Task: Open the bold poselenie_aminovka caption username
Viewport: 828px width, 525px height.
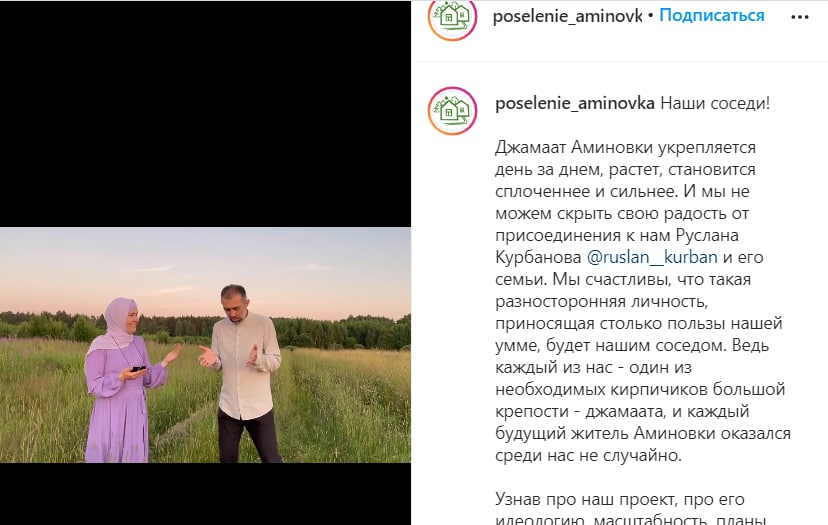Action: (575, 103)
